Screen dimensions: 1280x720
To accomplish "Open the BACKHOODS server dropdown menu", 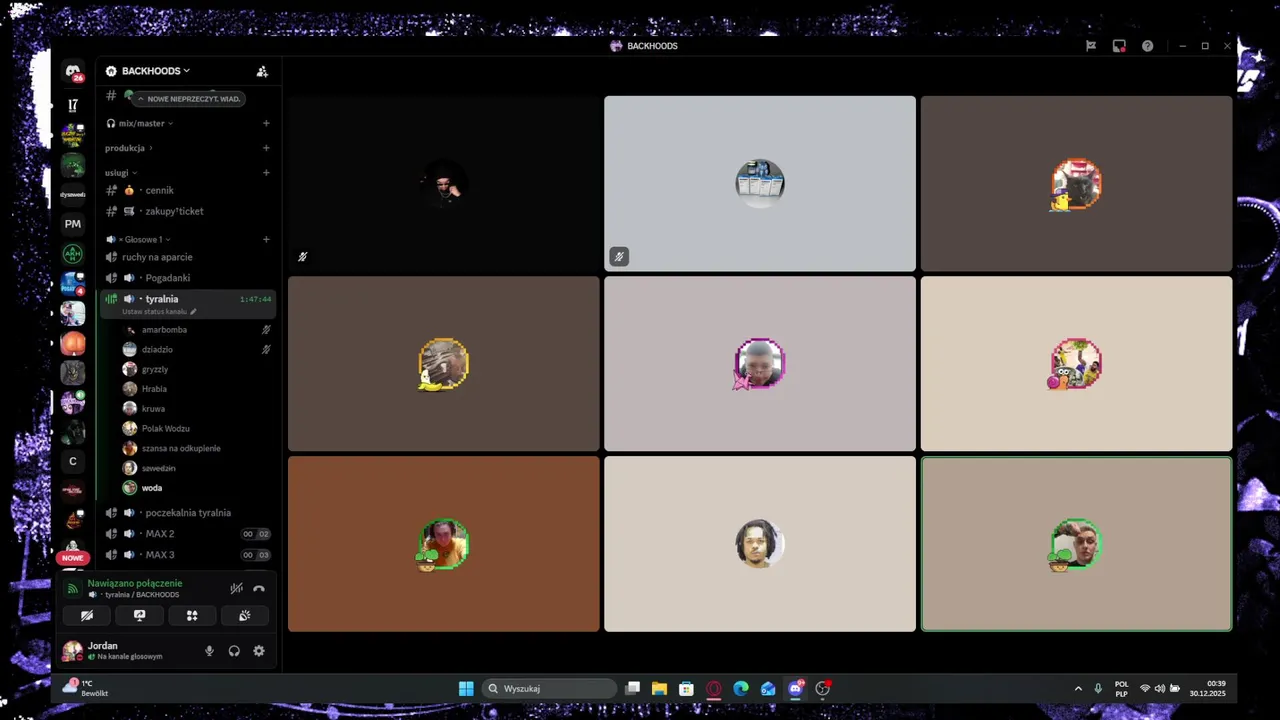I will pyautogui.click(x=155, y=71).
